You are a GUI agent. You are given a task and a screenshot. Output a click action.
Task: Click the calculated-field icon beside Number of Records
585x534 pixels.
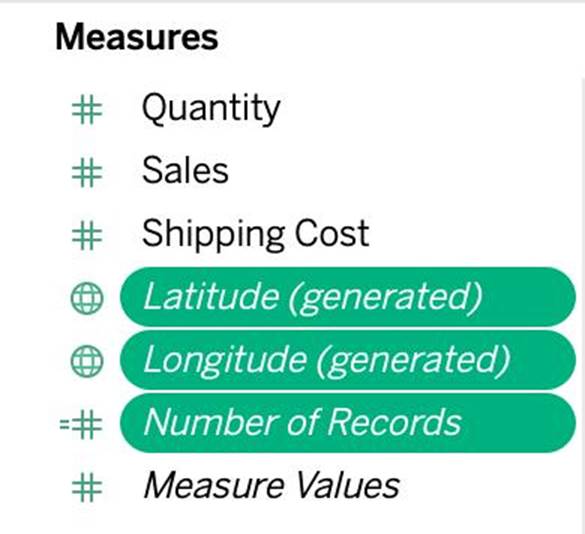click(x=81, y=424)
